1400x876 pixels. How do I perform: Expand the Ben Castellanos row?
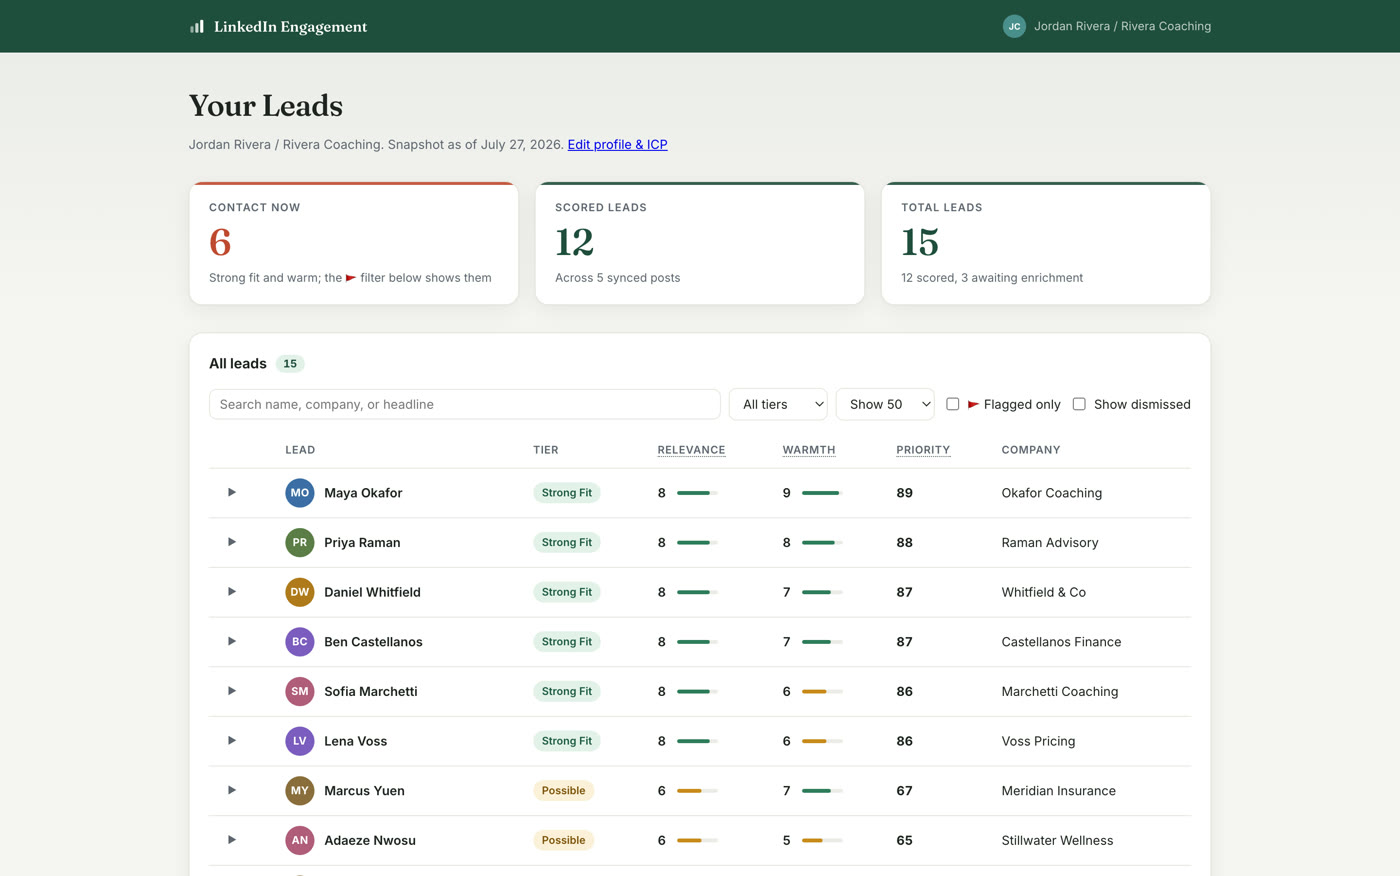point(232,641)
